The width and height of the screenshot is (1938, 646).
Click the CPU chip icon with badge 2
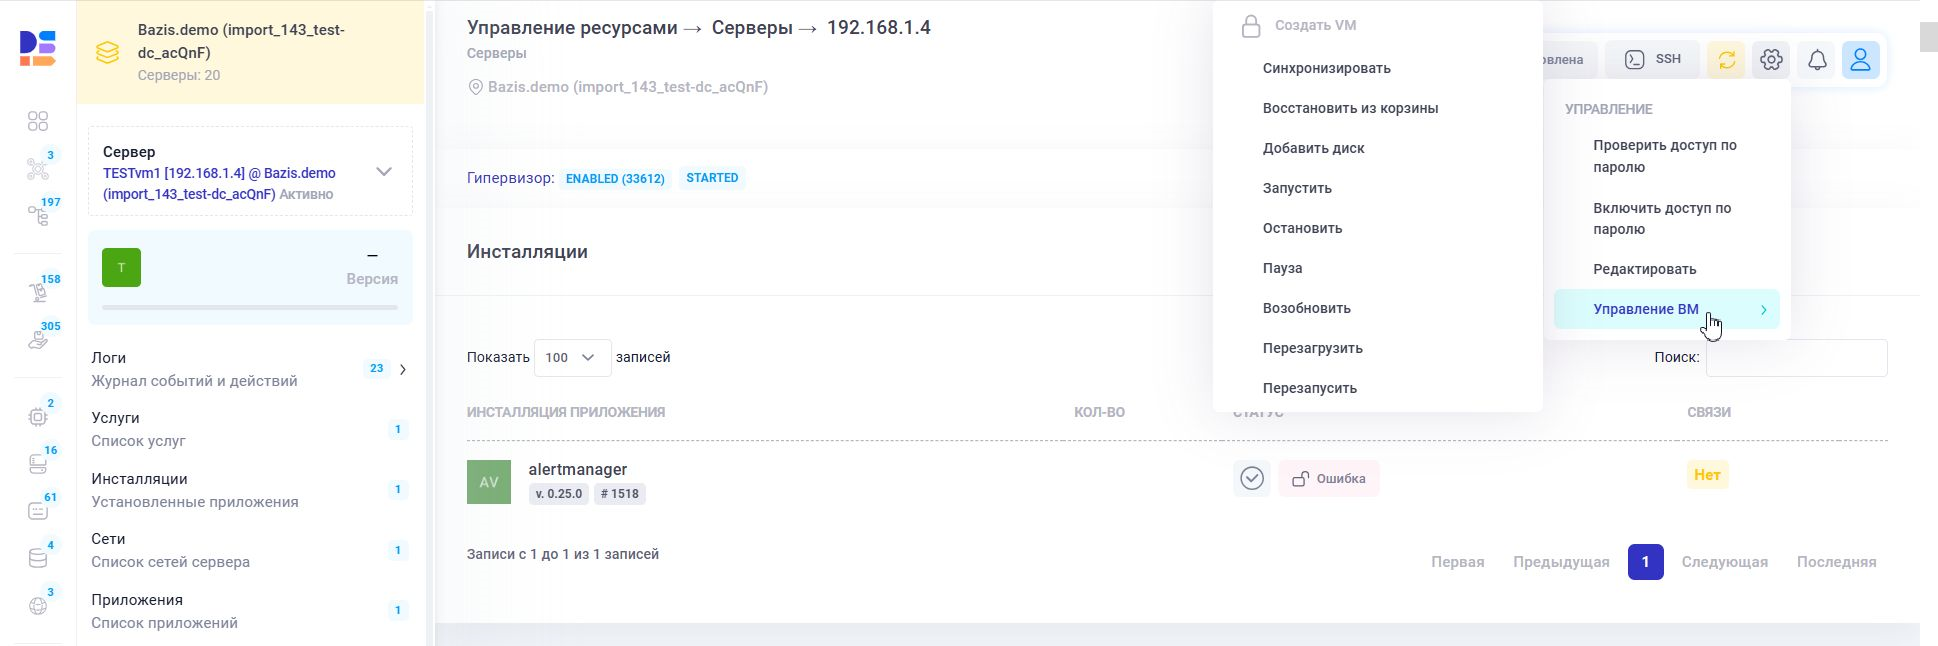pyautogui.click(x=38, y=416)
